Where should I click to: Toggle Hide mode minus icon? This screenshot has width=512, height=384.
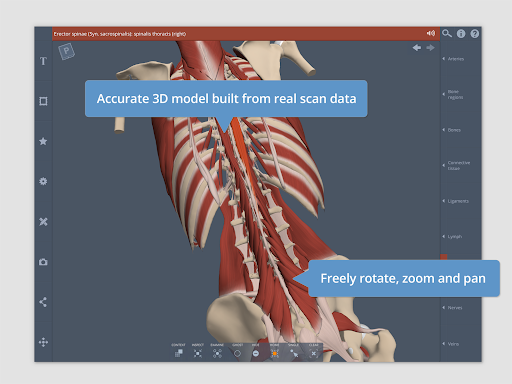coord(256,351)
